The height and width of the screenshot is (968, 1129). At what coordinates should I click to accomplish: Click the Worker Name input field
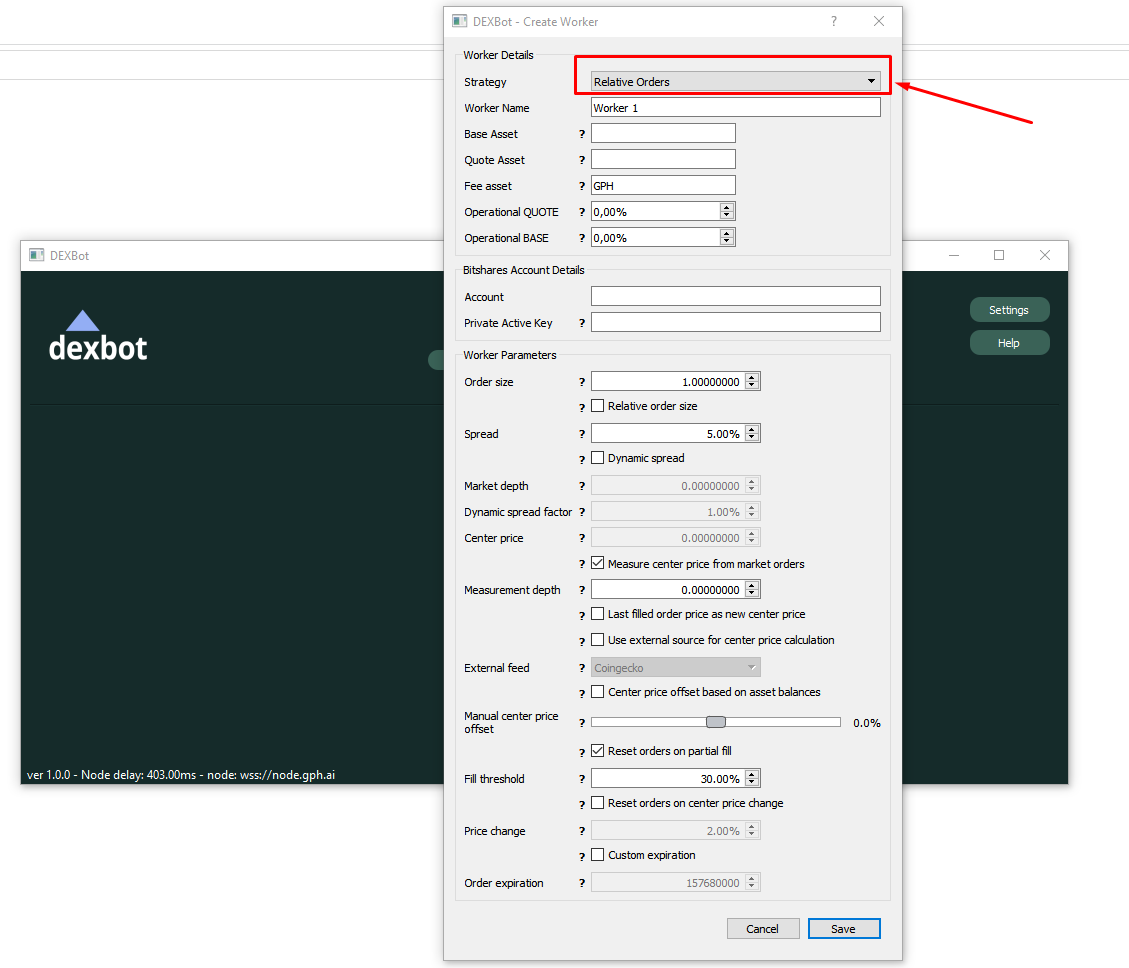pyautogui.click(x=735, y=107)
